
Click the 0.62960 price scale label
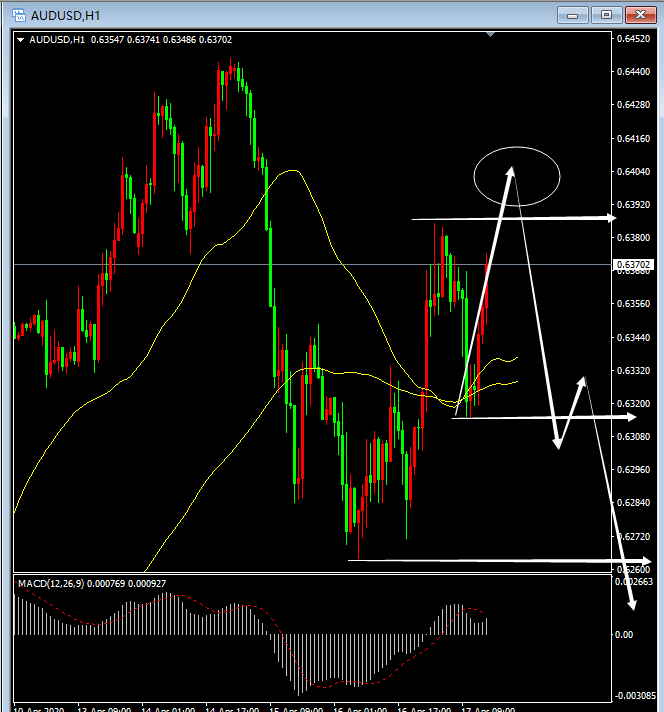pyautogui.click(x=634, y=470)
